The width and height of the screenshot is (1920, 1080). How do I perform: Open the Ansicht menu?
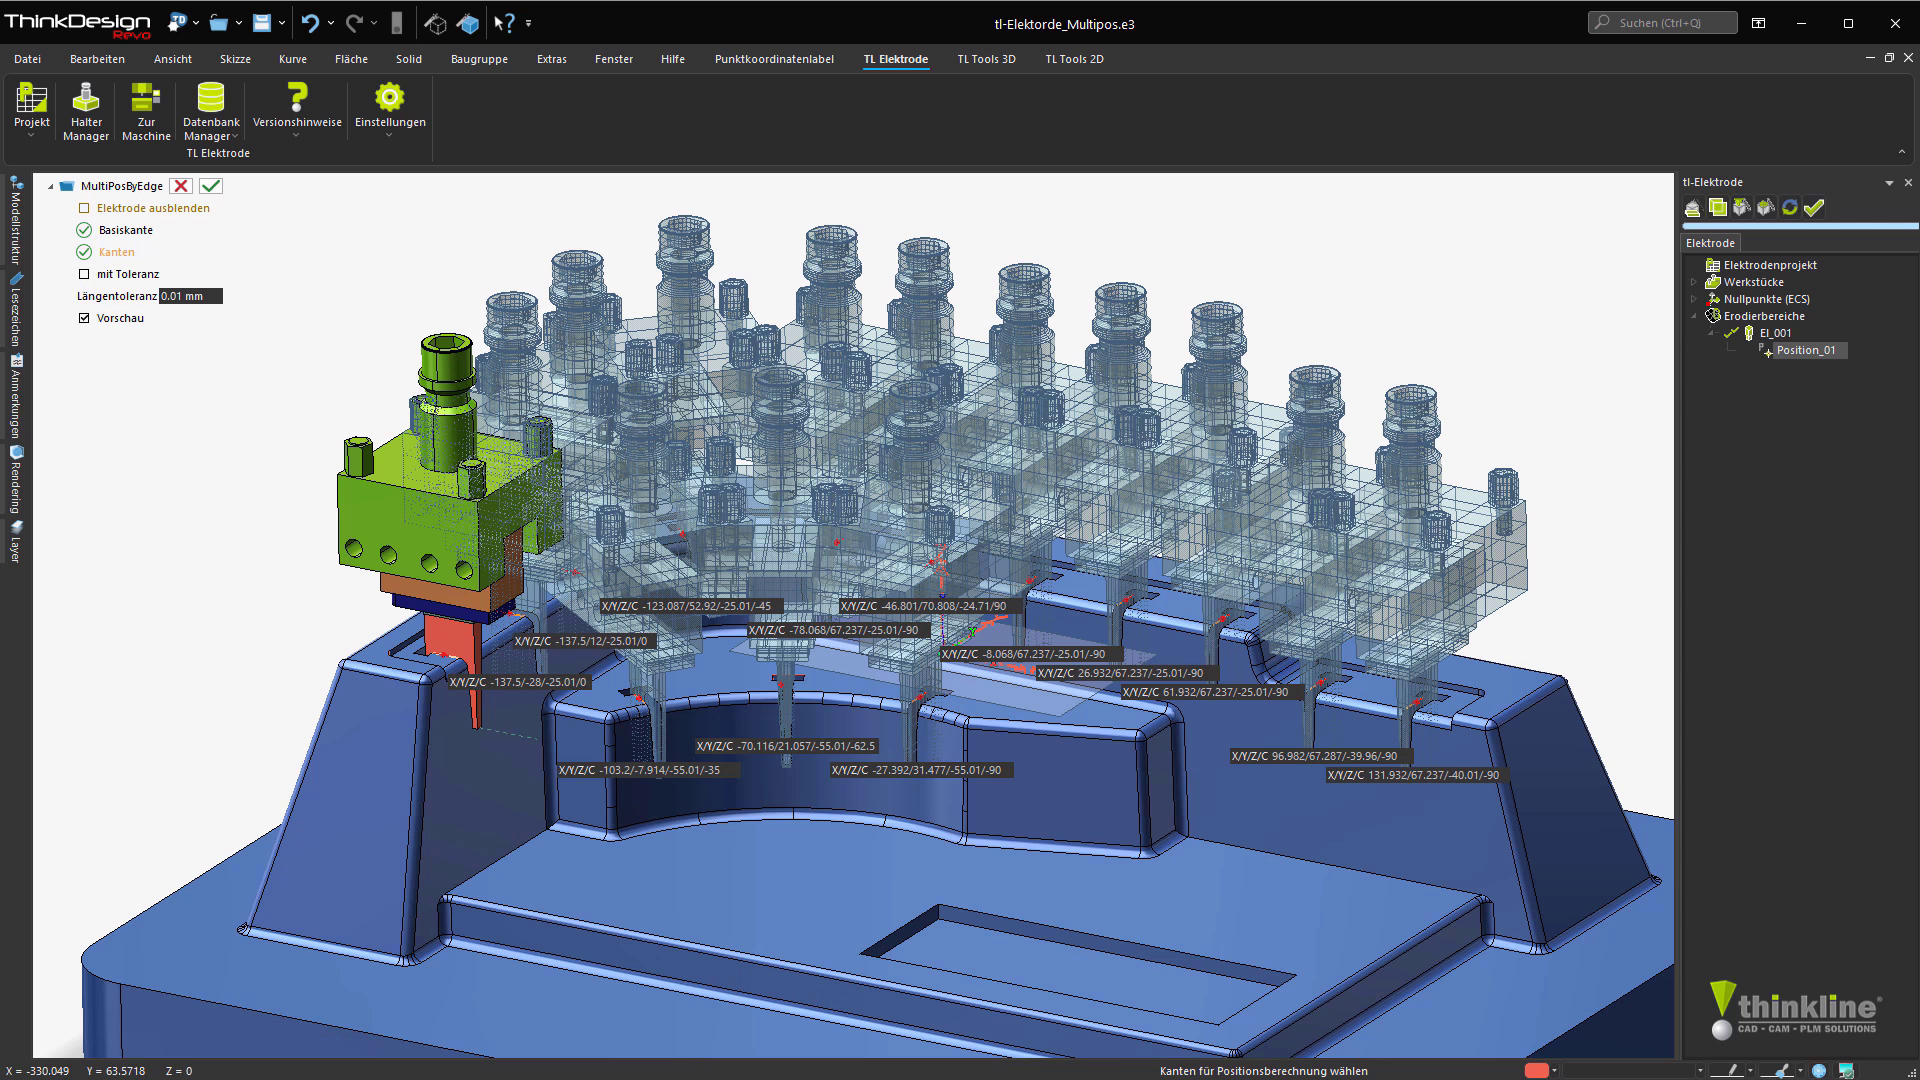[x=173, y=59]
